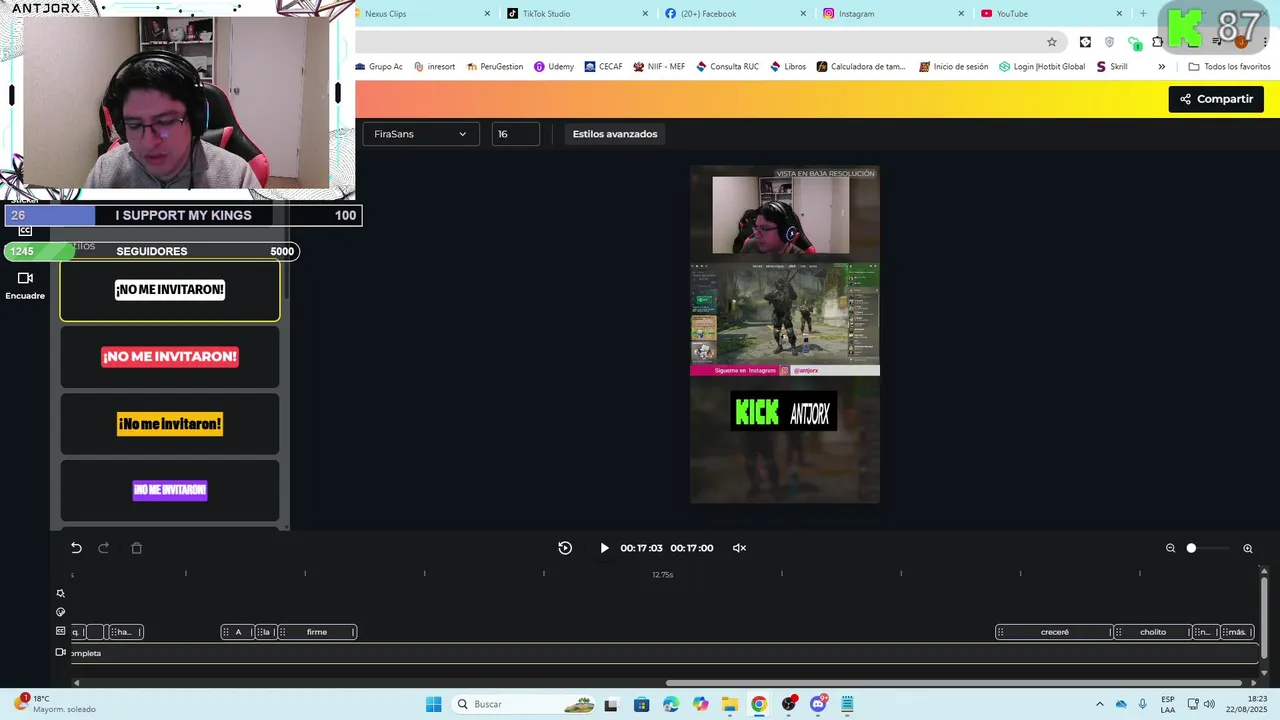Open File Explorer from the taskbar
The width and height of the screenshot is (1280, 720).
[x=730, y=704]
